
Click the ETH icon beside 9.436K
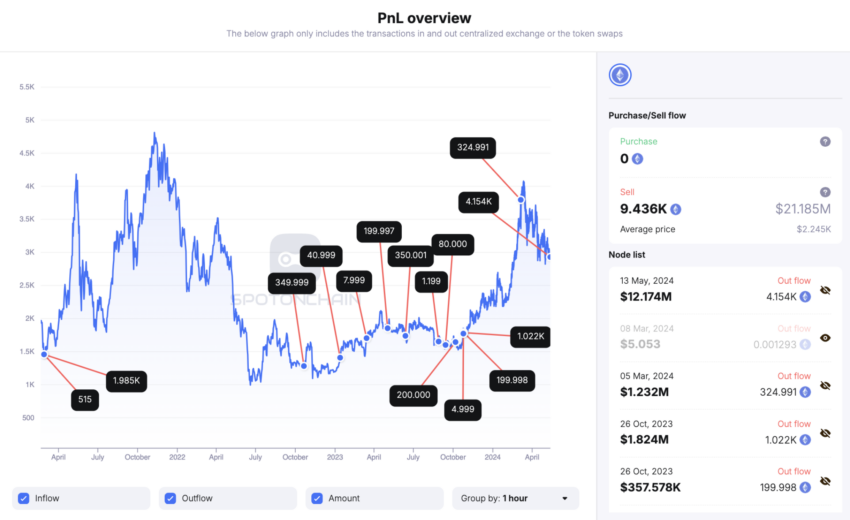[675, 209]
